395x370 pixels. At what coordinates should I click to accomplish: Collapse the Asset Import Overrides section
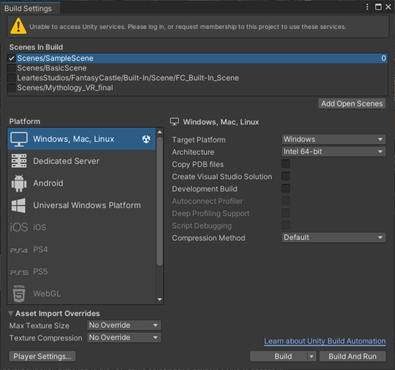pos(11,313)
